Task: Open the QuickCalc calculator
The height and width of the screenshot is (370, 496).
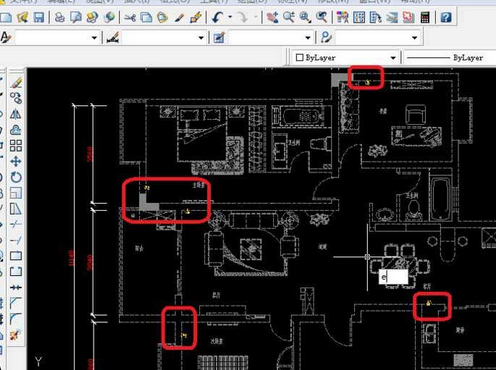Action: click(x=425, y=17)
